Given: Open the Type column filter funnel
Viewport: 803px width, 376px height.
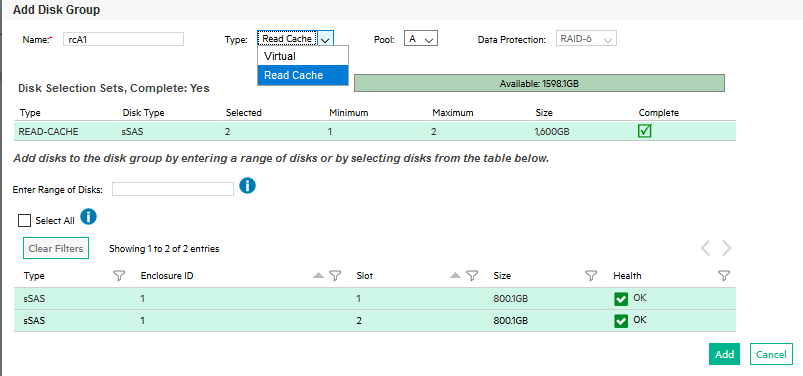Looking at the screenshot, I should pos(119,276).
